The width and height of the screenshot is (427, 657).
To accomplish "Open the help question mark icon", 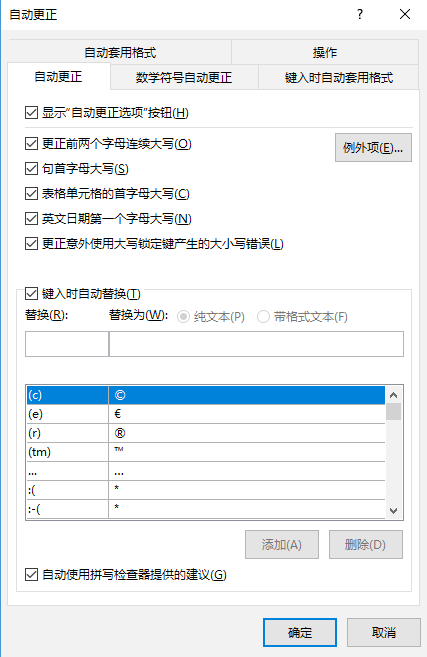I will tap(360, 14).
